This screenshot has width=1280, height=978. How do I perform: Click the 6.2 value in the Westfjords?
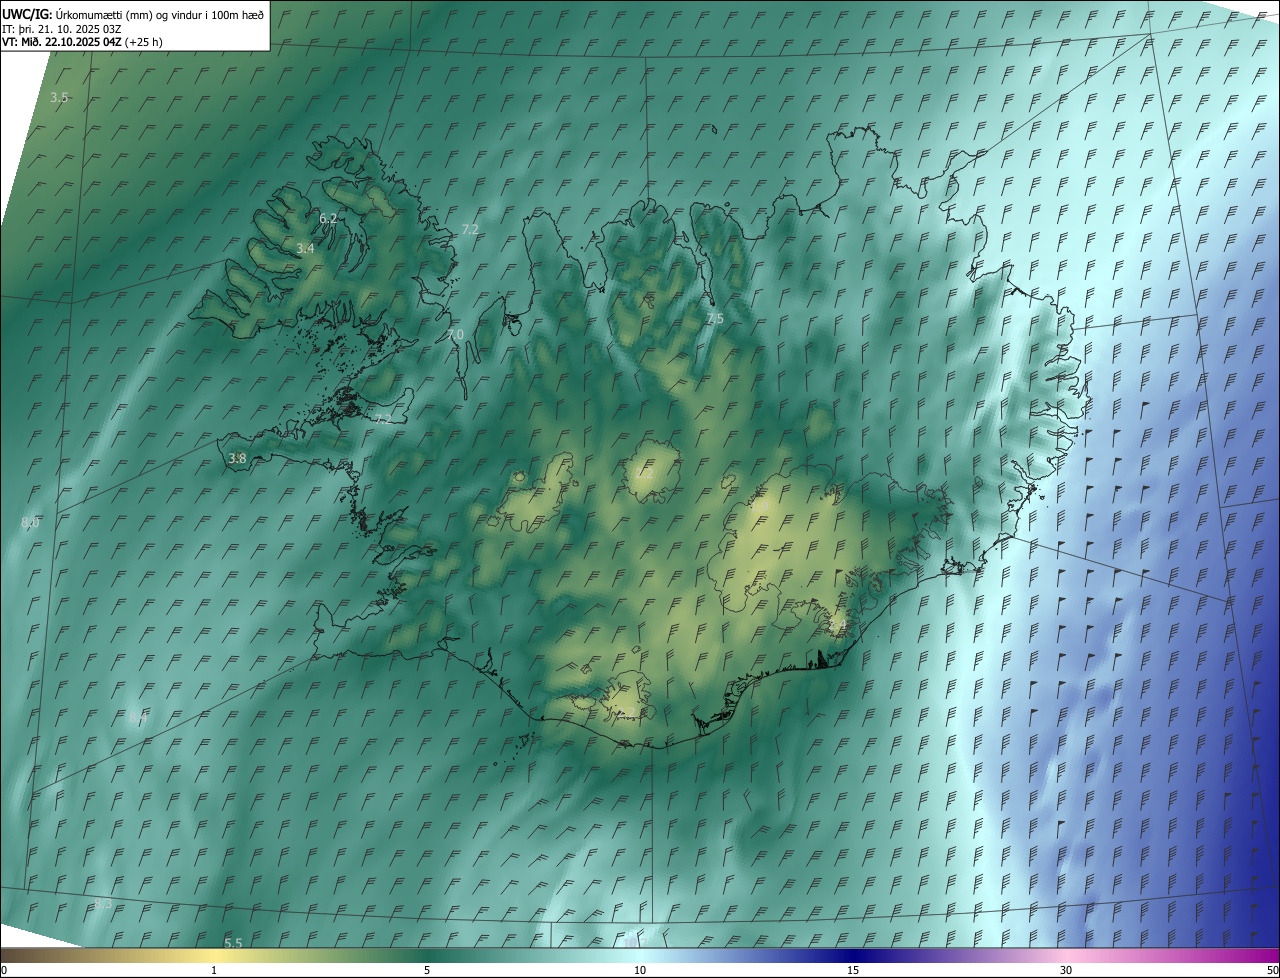point(328,218)
